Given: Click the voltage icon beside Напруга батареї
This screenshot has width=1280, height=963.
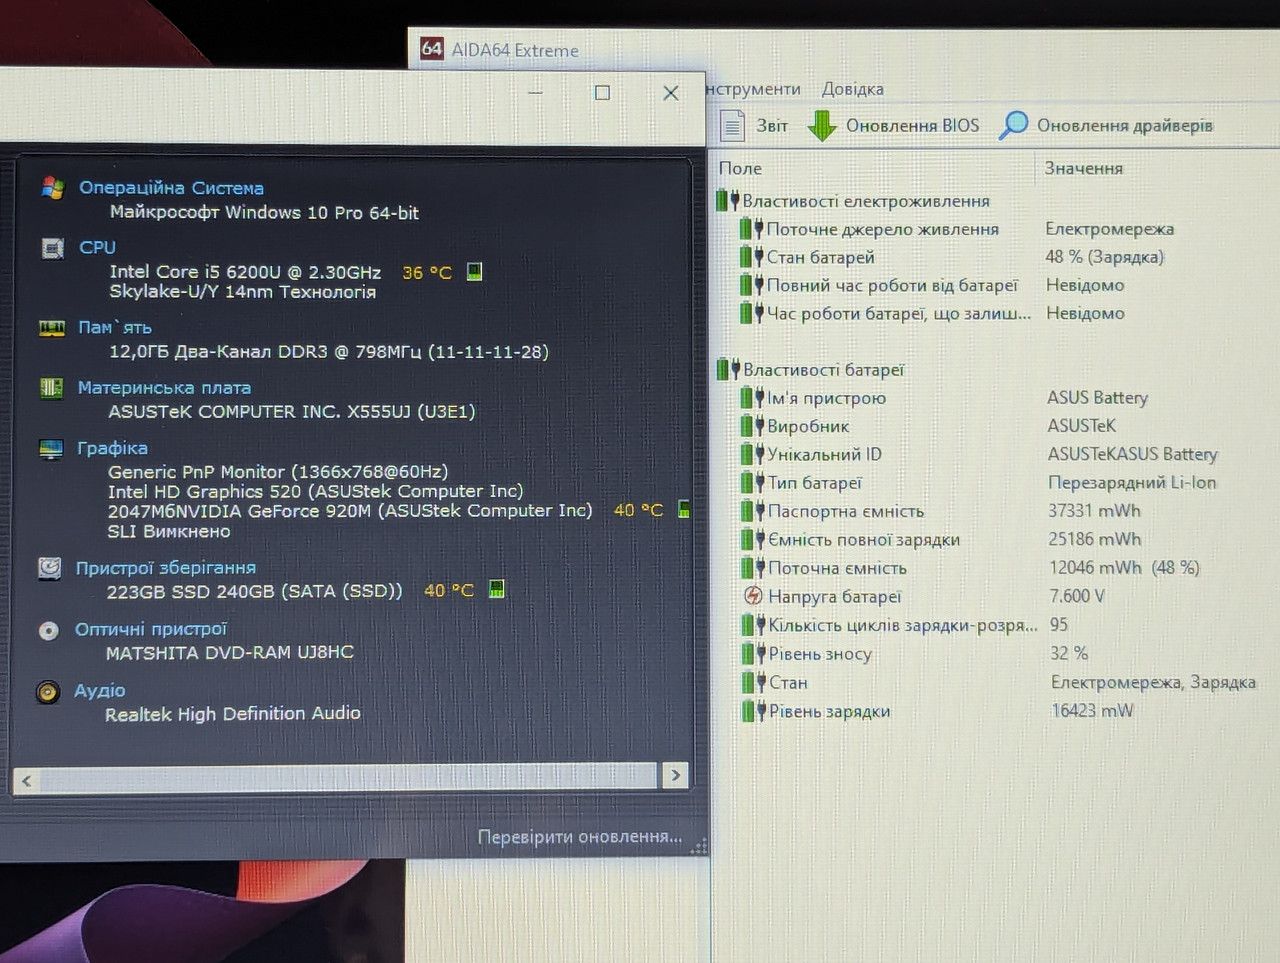Looking at the screenshot, I should click(754, 596).
